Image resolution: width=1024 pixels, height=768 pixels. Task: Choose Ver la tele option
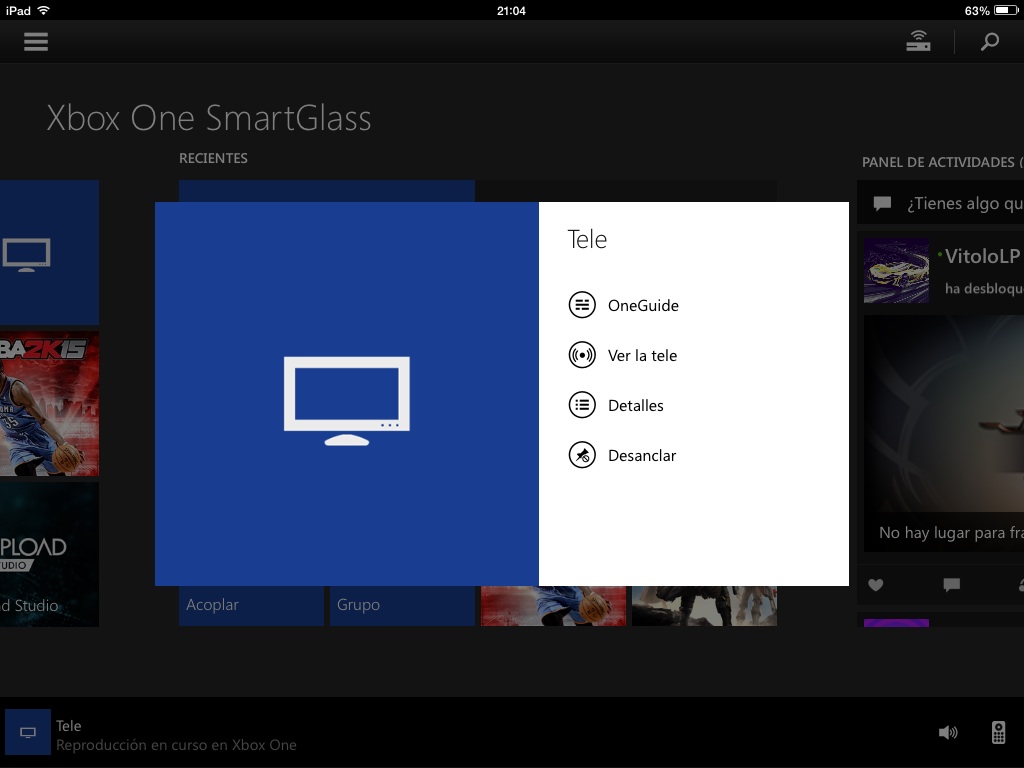[x=643, y=356]
